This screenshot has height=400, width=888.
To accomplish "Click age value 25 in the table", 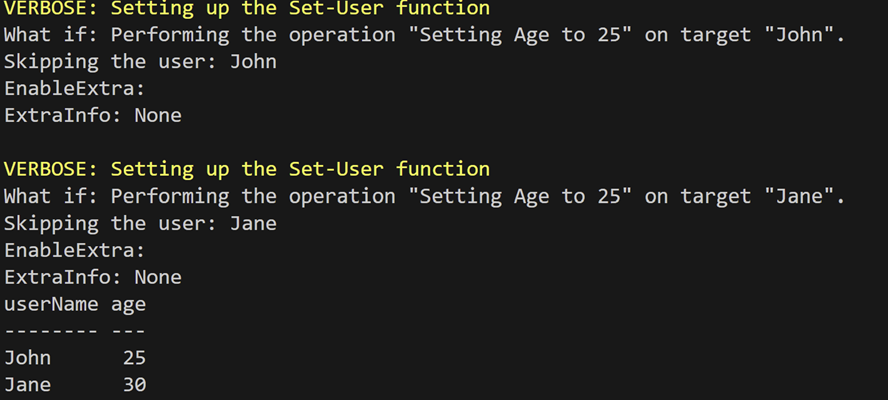I will (134, 357).
